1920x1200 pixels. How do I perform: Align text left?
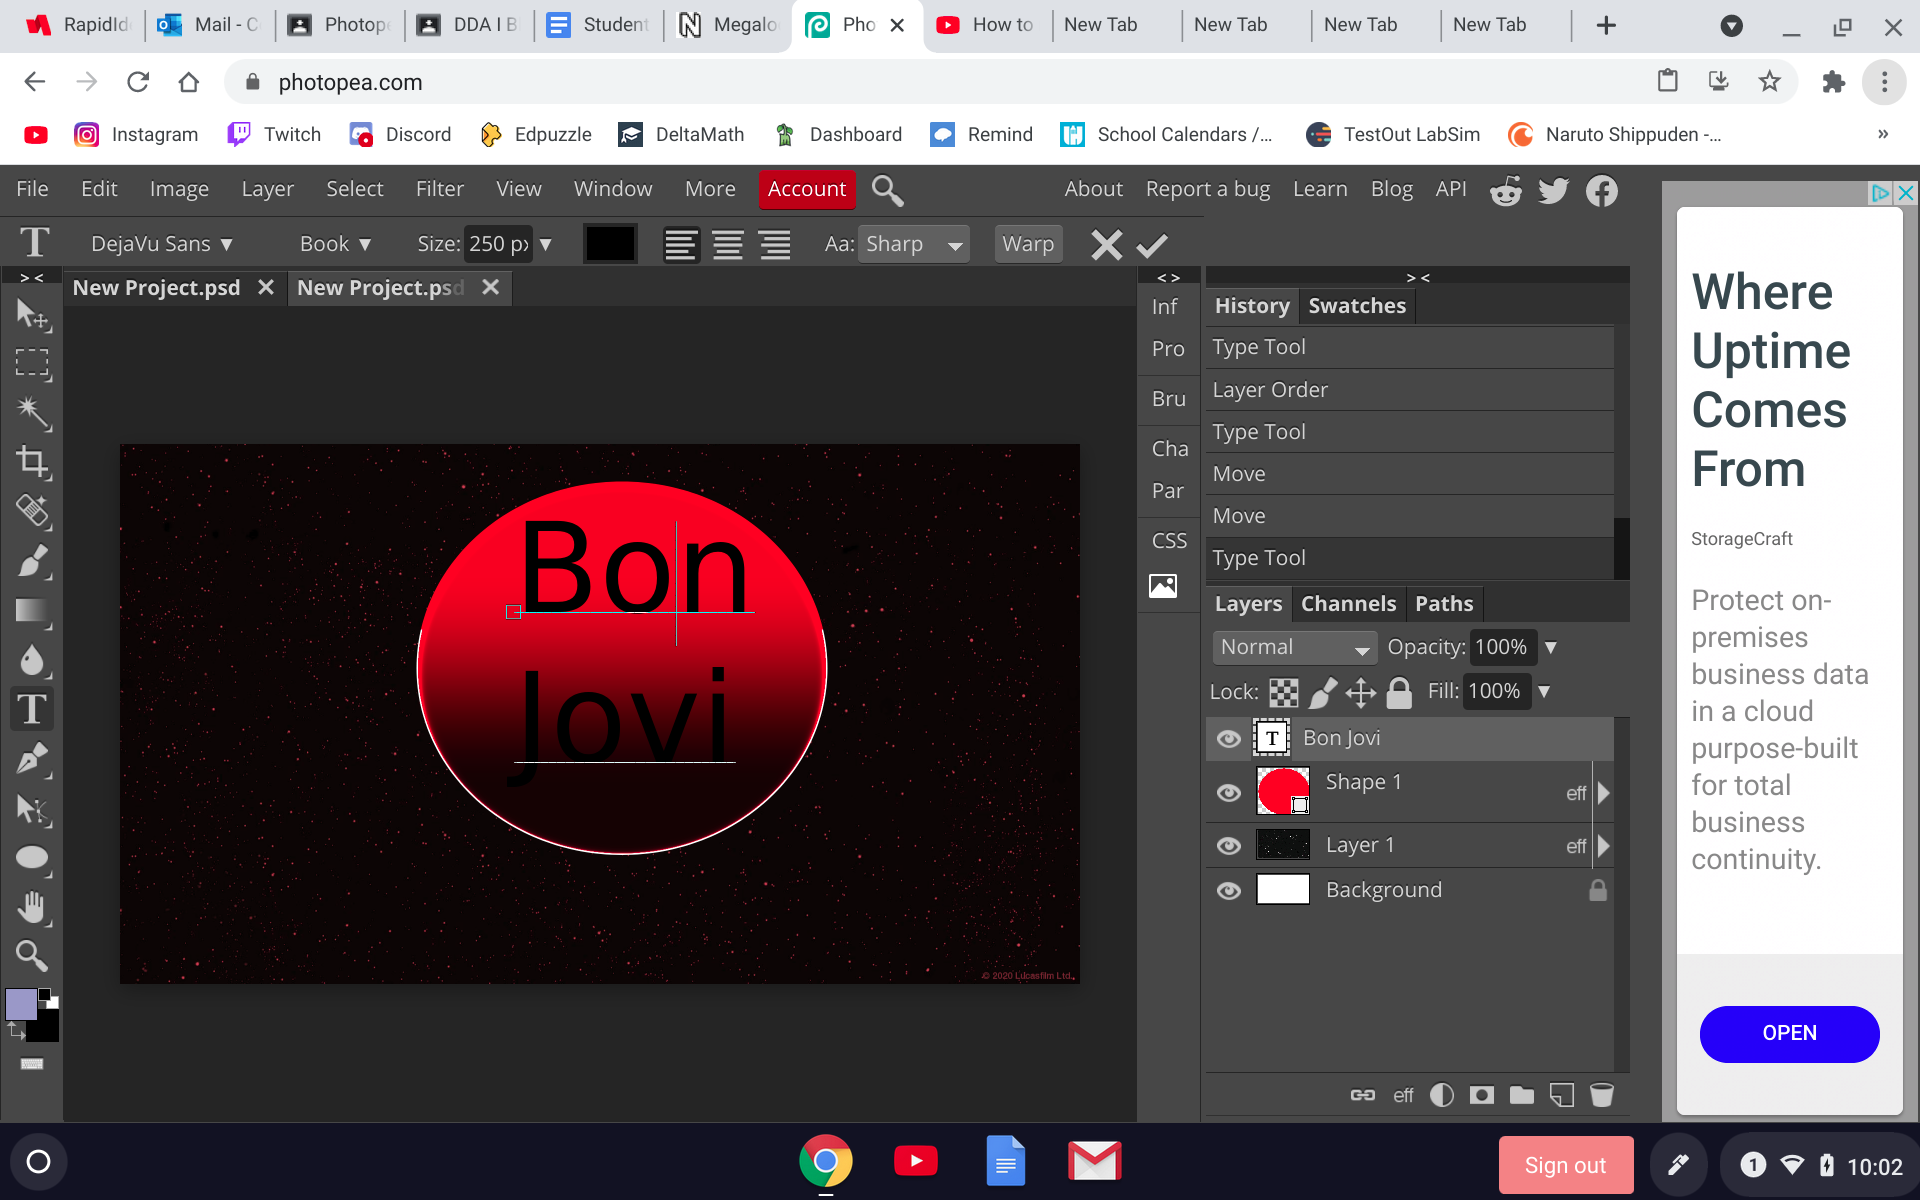click(681, 245)
